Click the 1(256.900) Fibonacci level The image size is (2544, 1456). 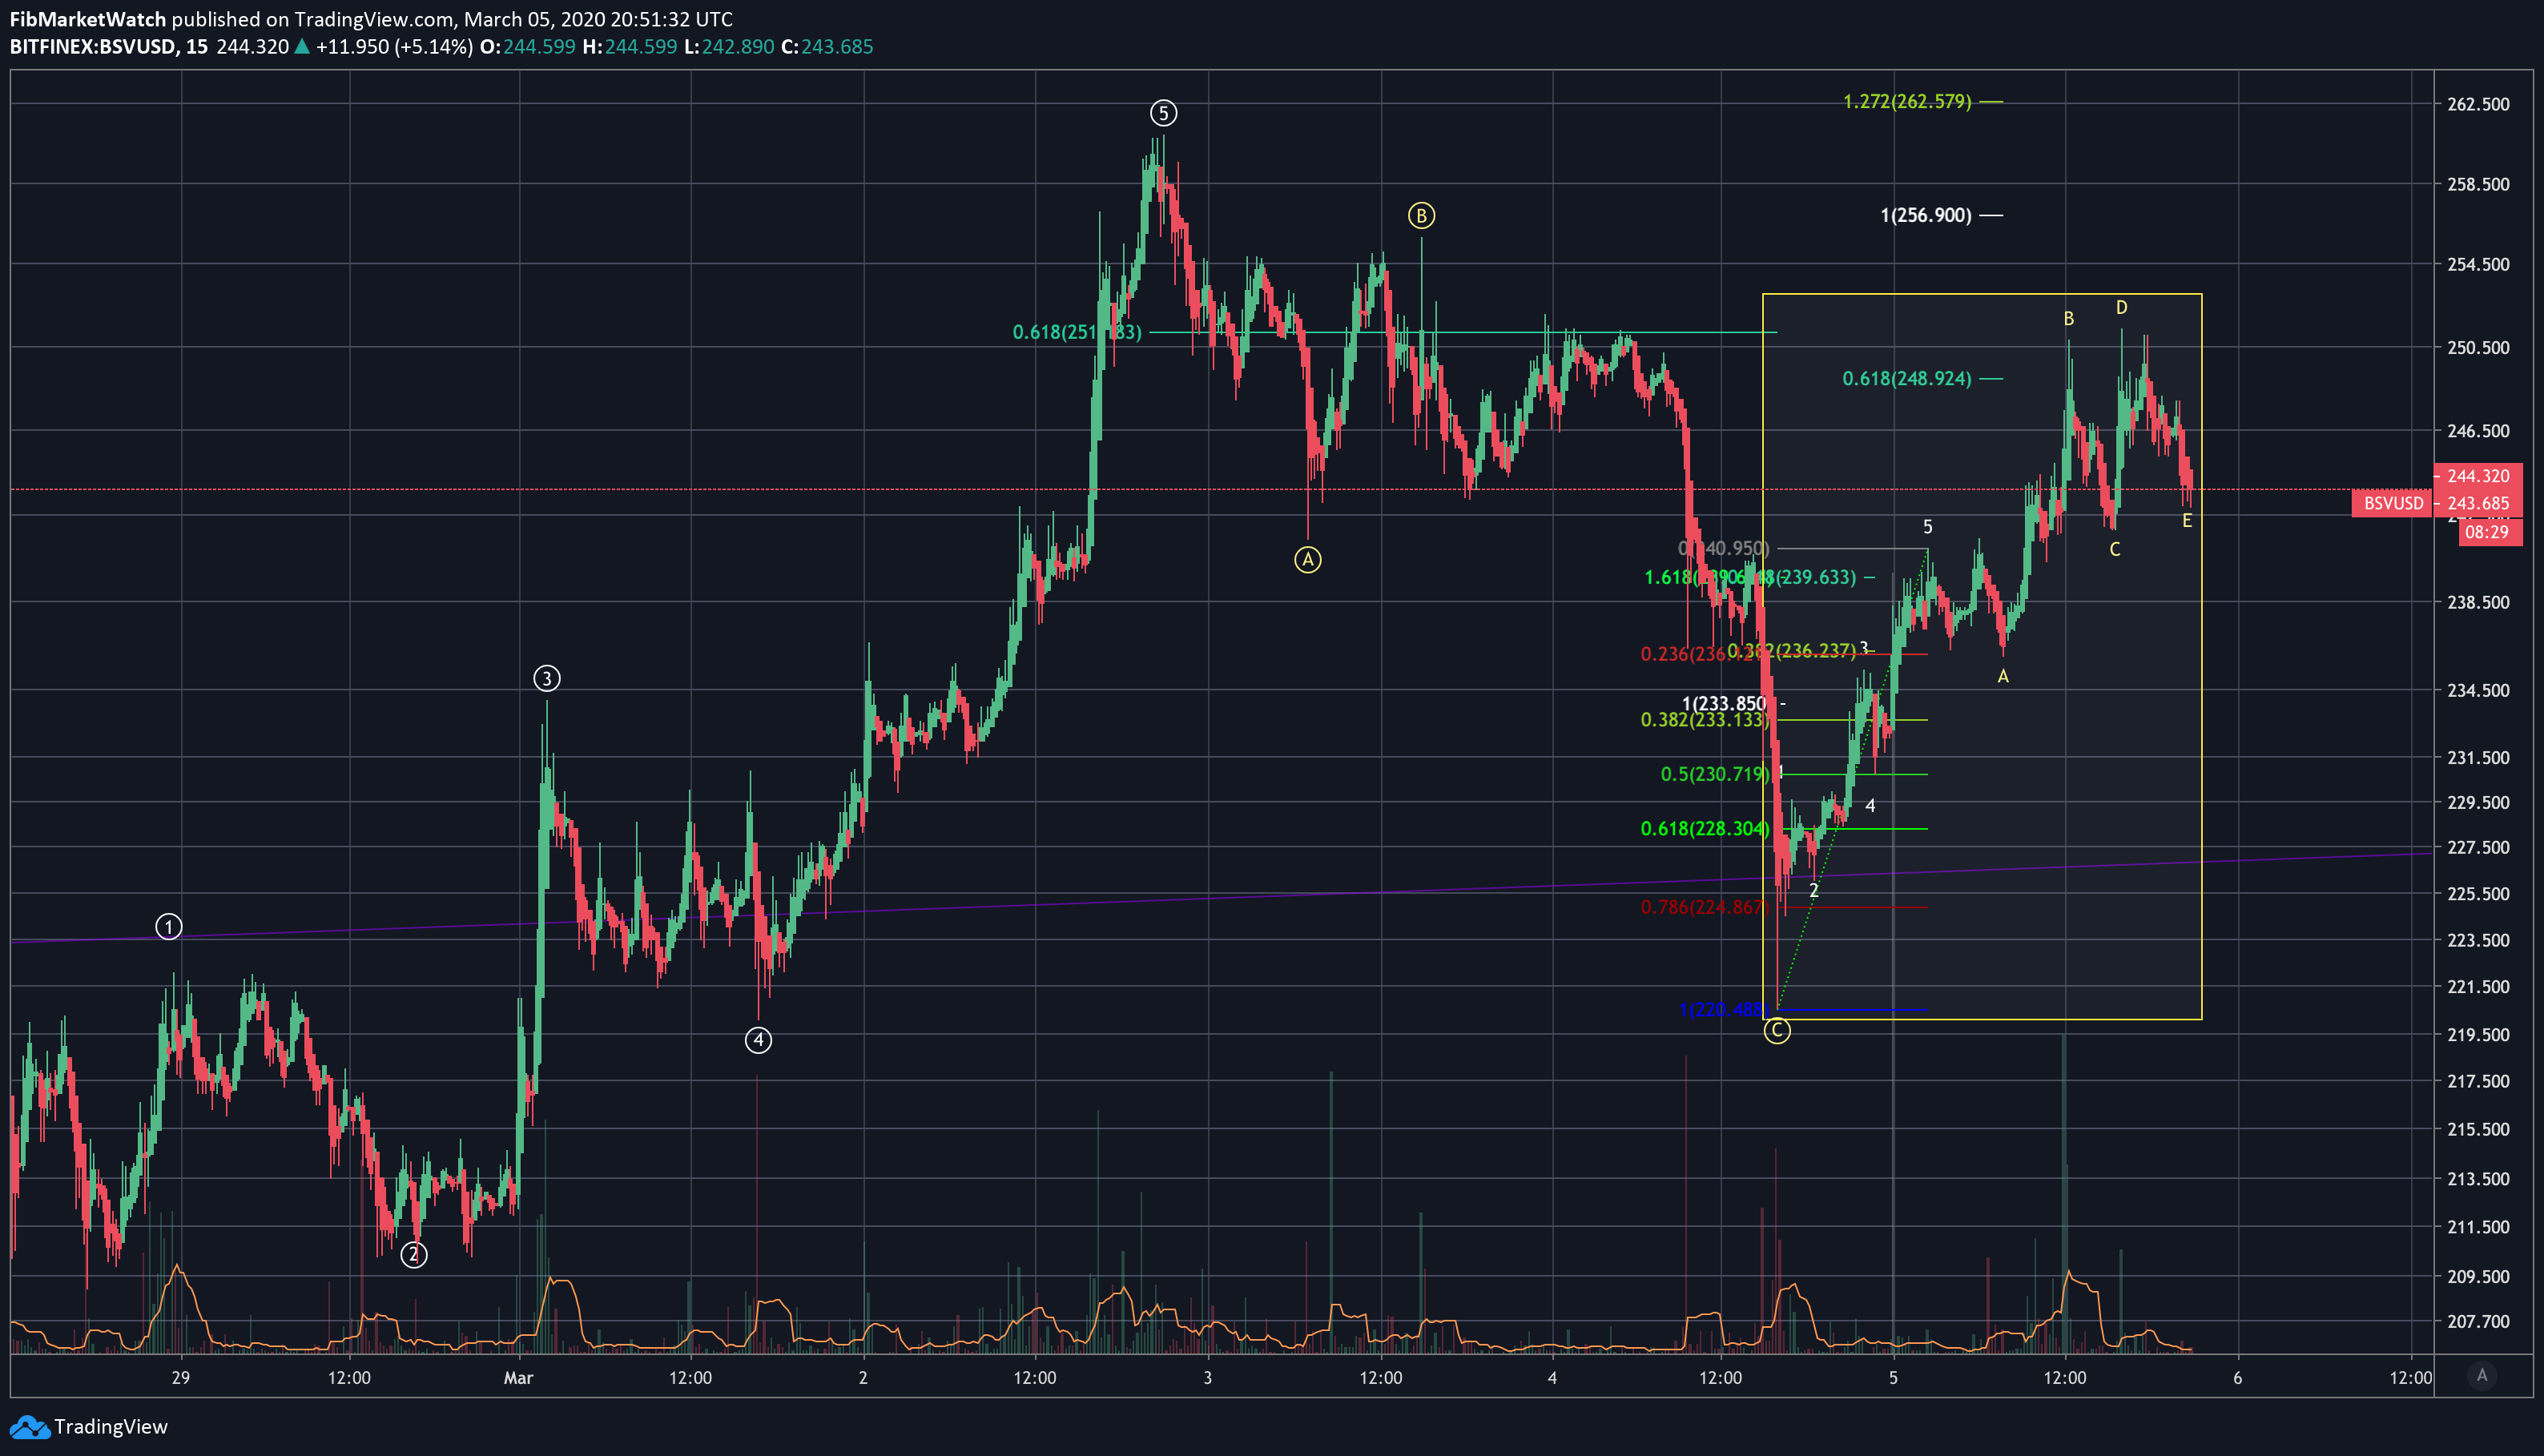coord(1926,216)
